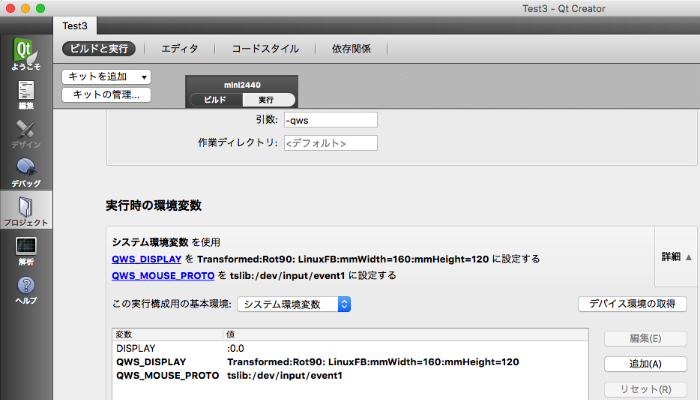700x400 pixels.
Task: Switch to the デバッグ debug mode
Action: point(26,172)
